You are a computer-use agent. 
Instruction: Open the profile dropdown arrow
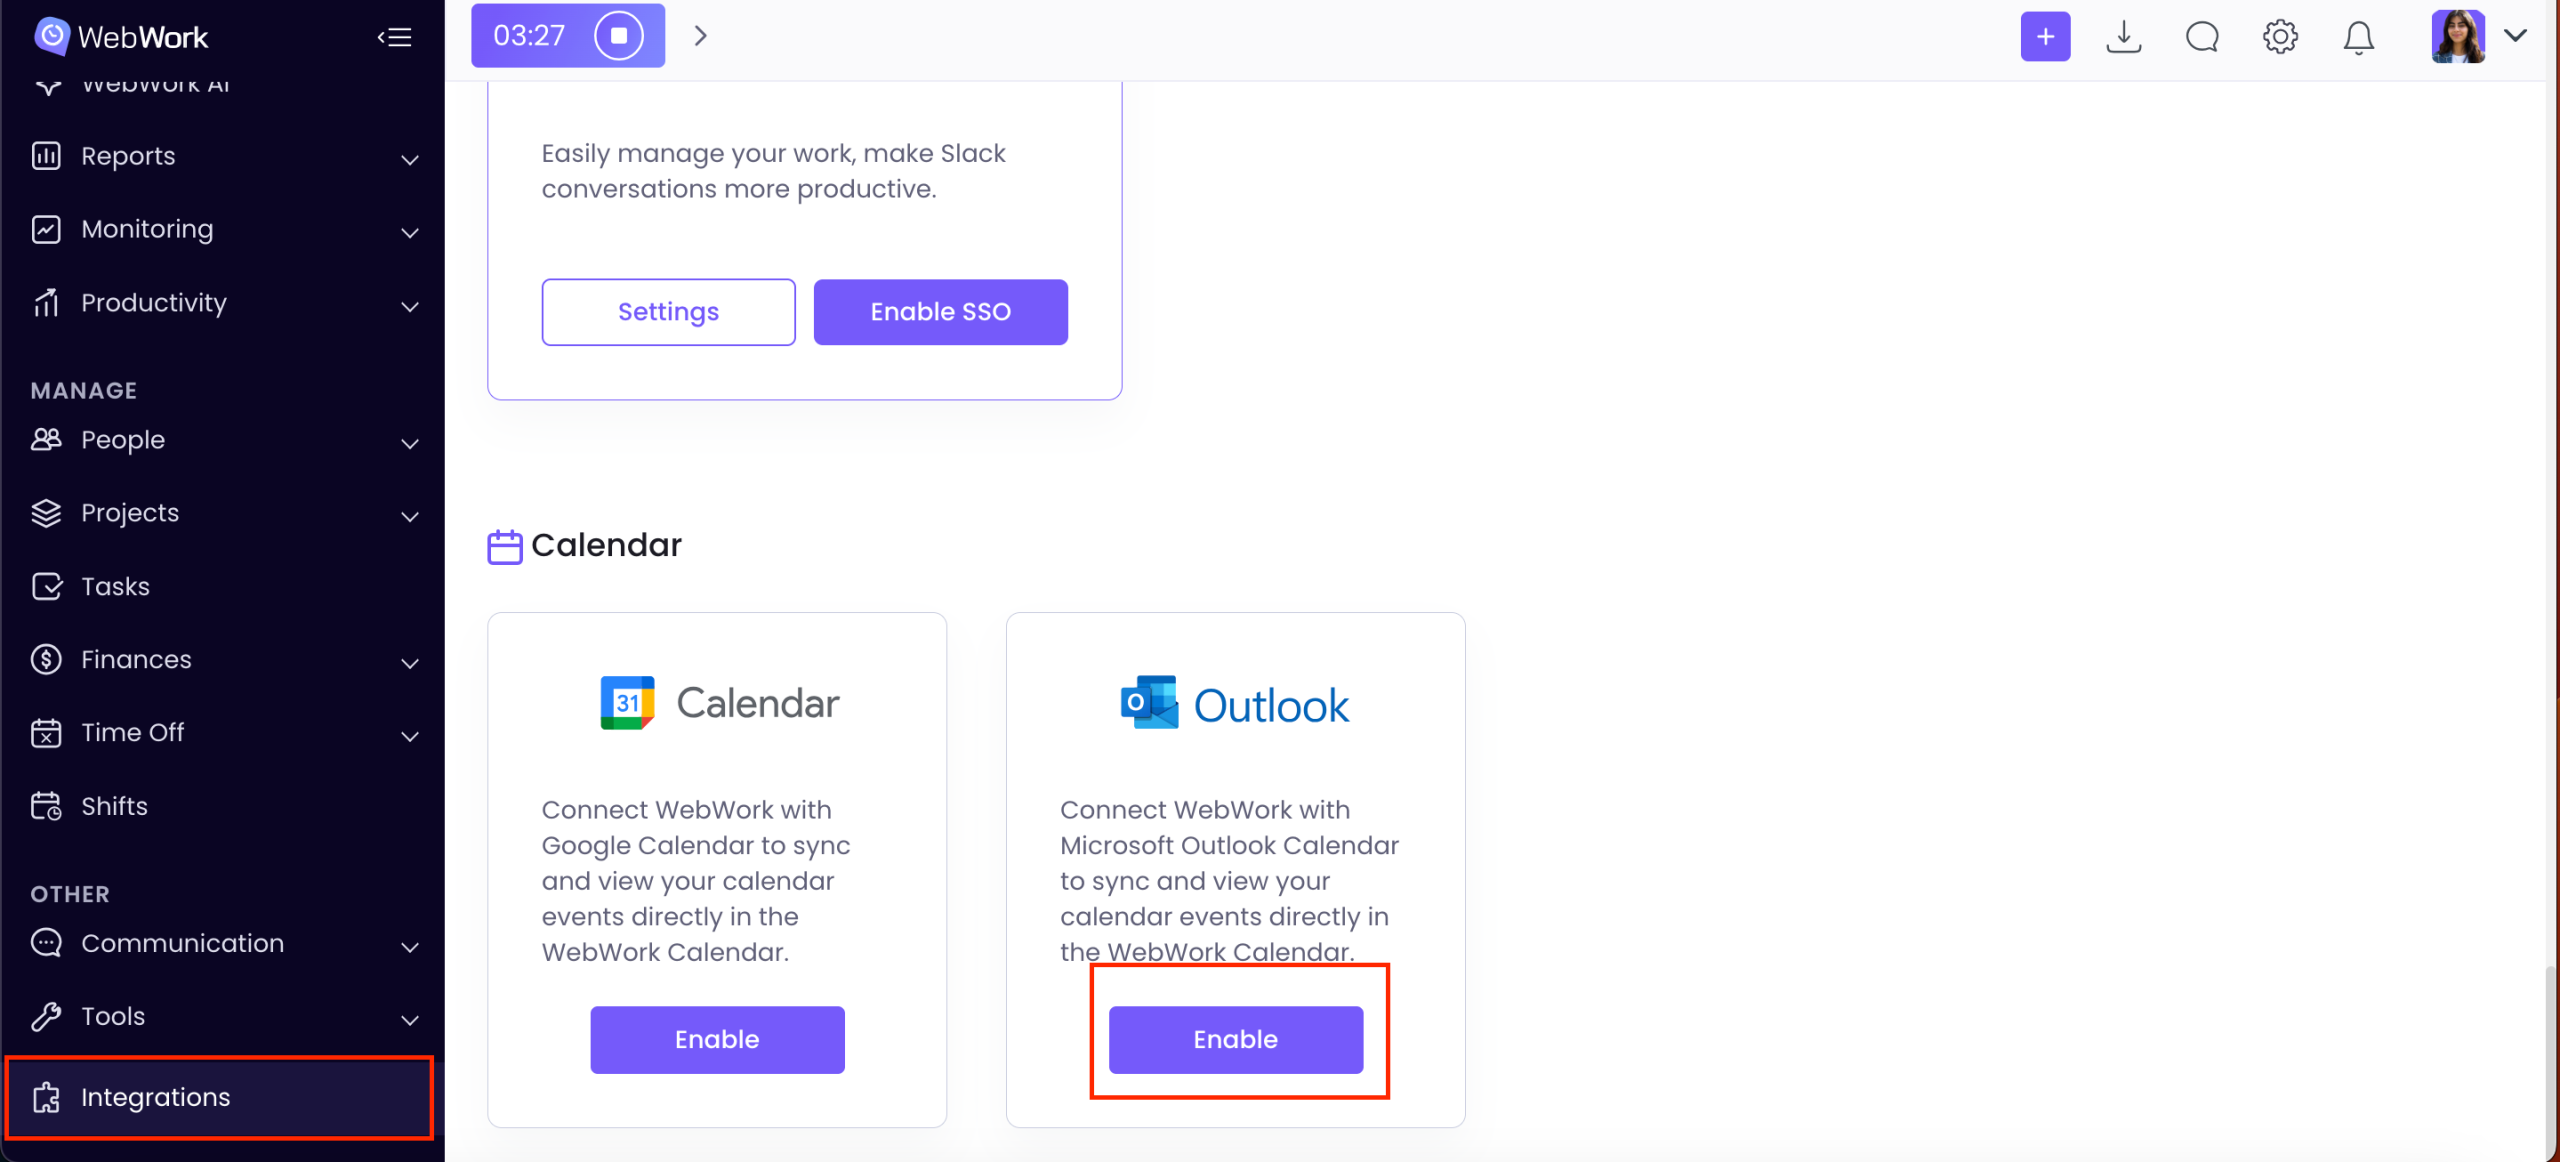(x=2516, y=36)
